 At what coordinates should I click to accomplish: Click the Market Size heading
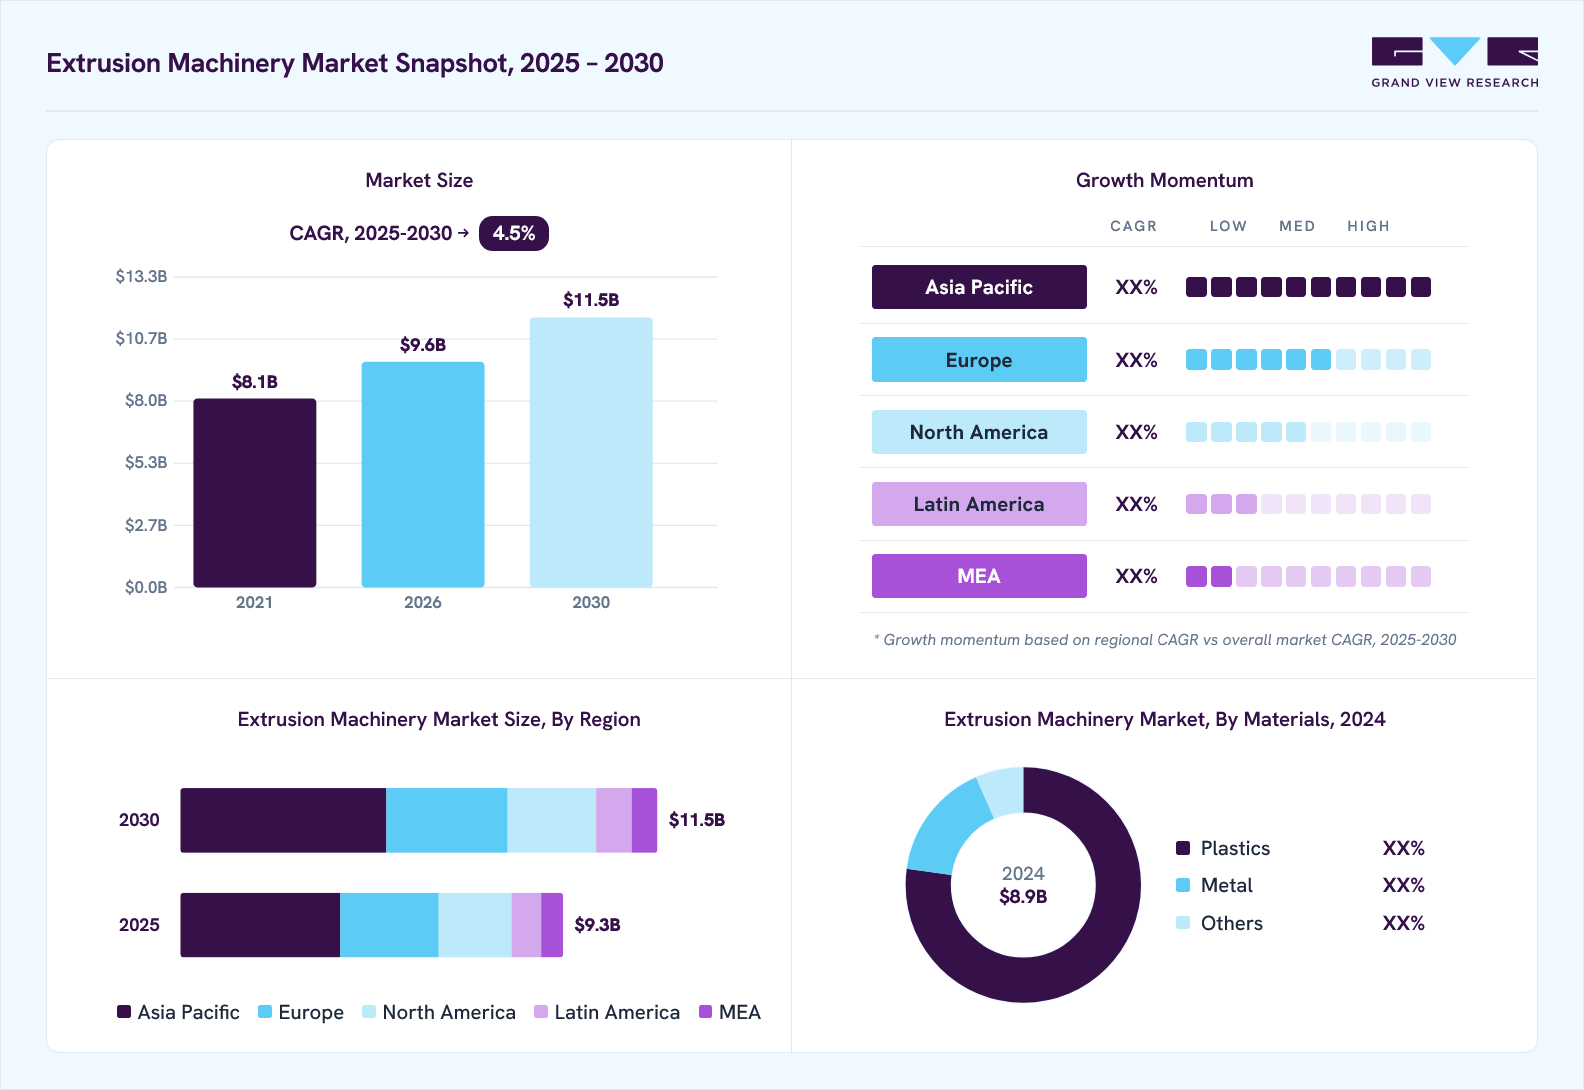[419, 180]
